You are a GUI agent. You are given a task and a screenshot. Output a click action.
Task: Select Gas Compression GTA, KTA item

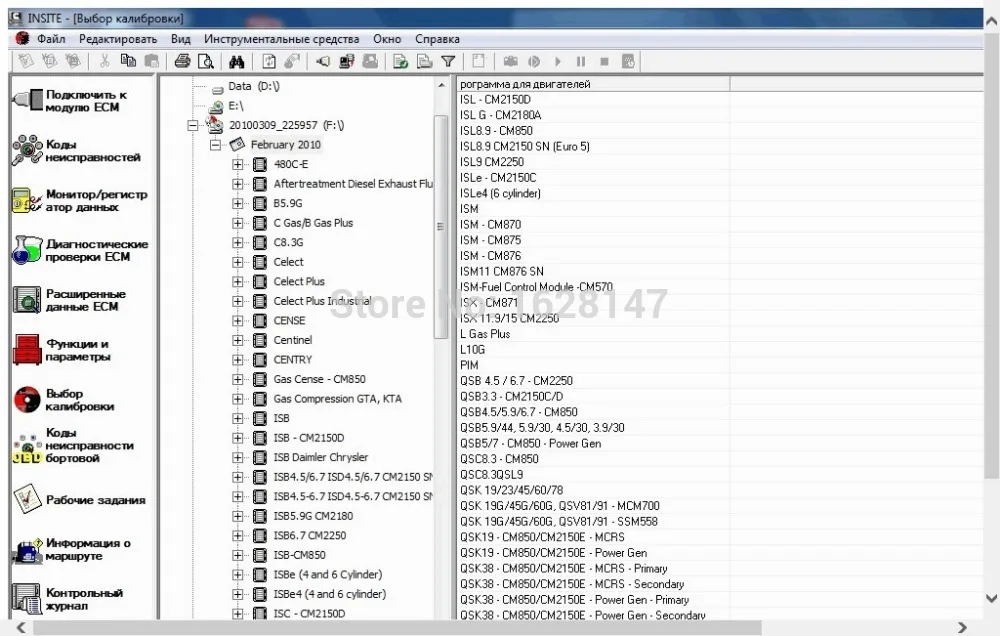click(x=337, y=399)
